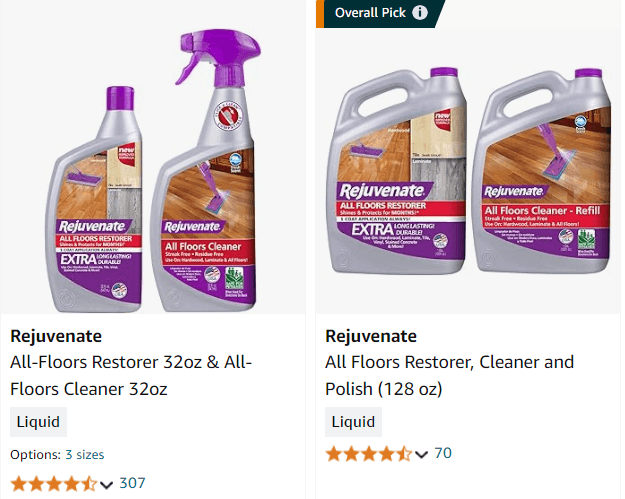Click the 3 sizes options link
The height and width of the screenshot is (499, 625).
[x=84, y=454]
